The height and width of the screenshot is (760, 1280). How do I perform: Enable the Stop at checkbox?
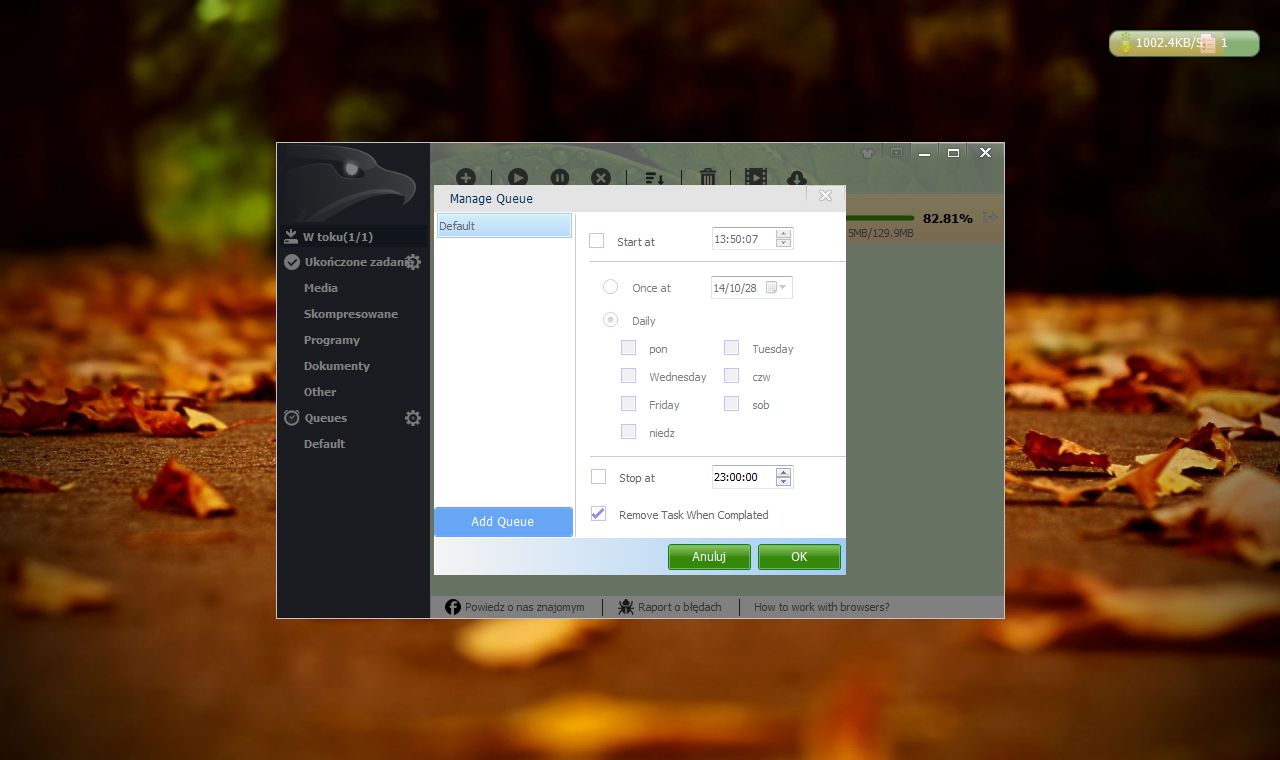pos(598,477)
